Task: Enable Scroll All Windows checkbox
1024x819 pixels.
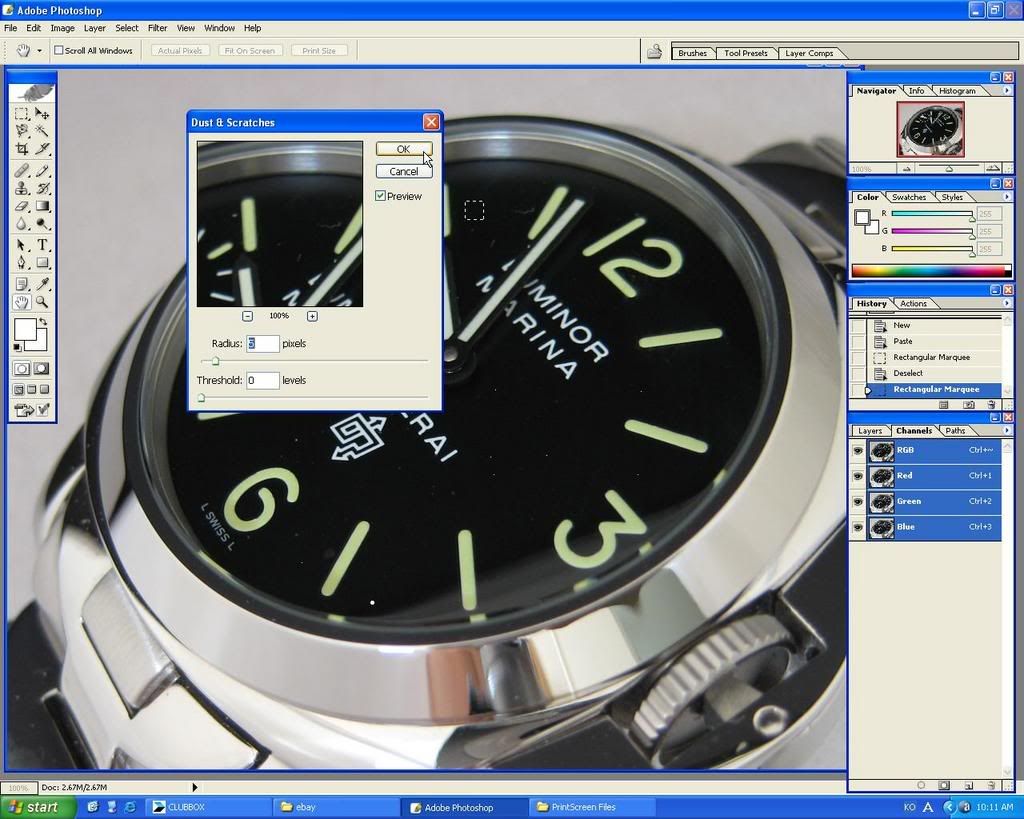Action: coord(59,50)
